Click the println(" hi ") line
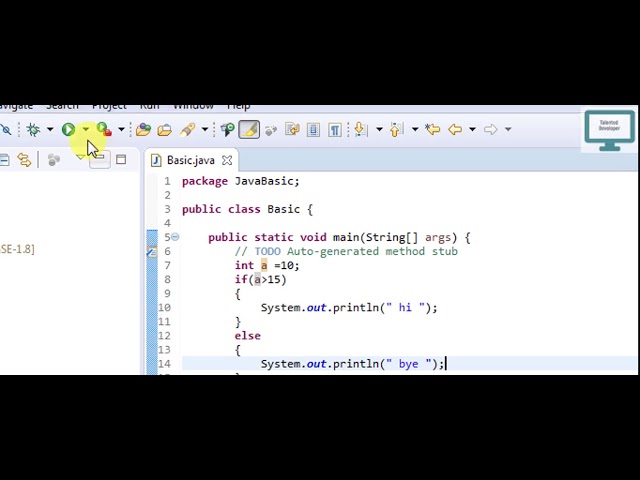 tap(349, 308)
